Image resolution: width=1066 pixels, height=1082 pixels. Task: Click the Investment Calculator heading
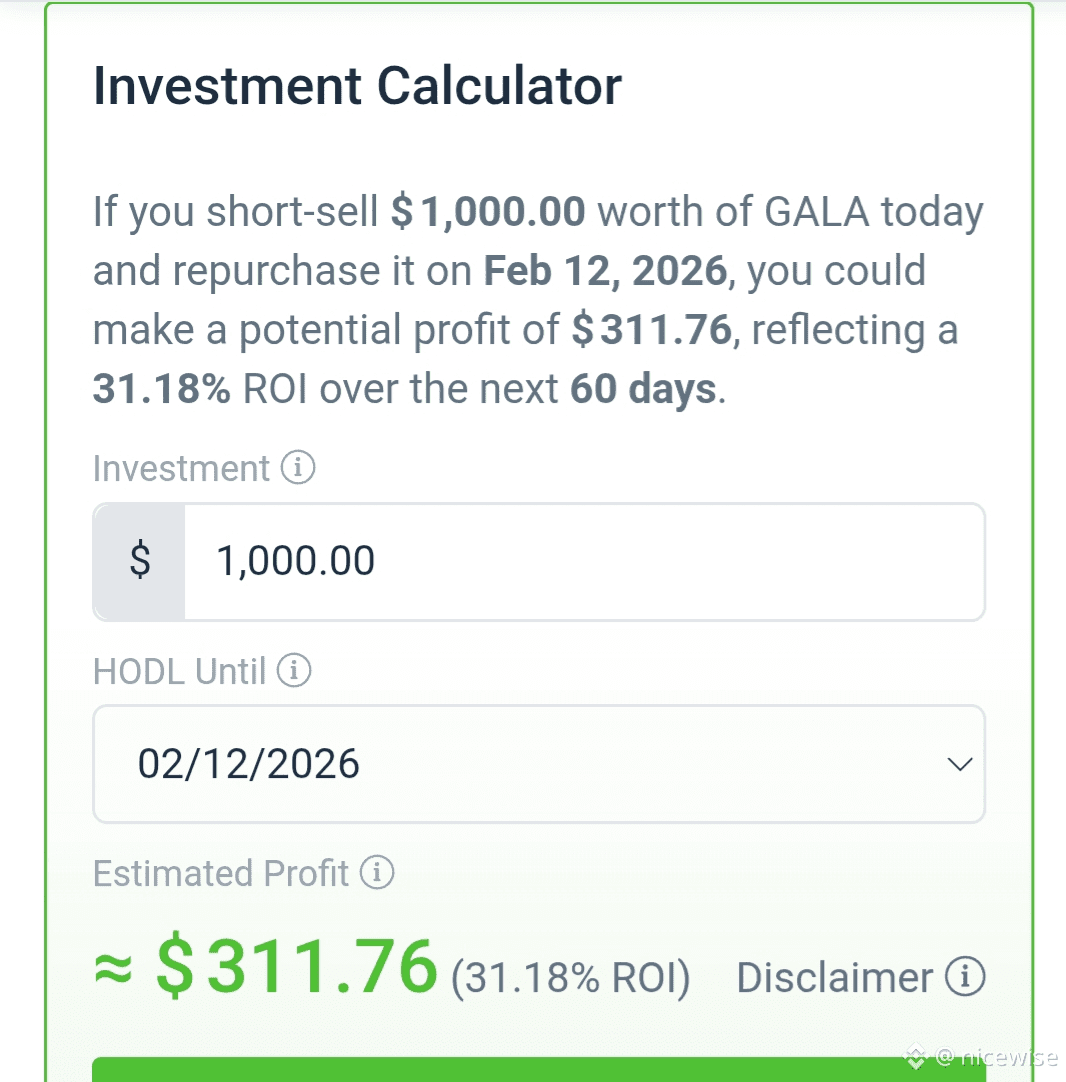pyautogui.click(x=357, y=85)
